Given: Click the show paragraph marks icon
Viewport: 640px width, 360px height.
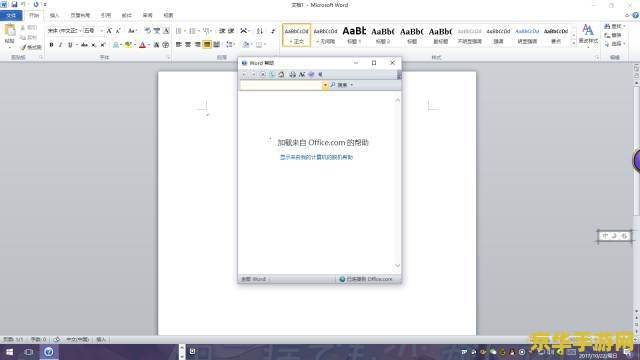Looking at the screenshot, I should click(x=273, y=31).
